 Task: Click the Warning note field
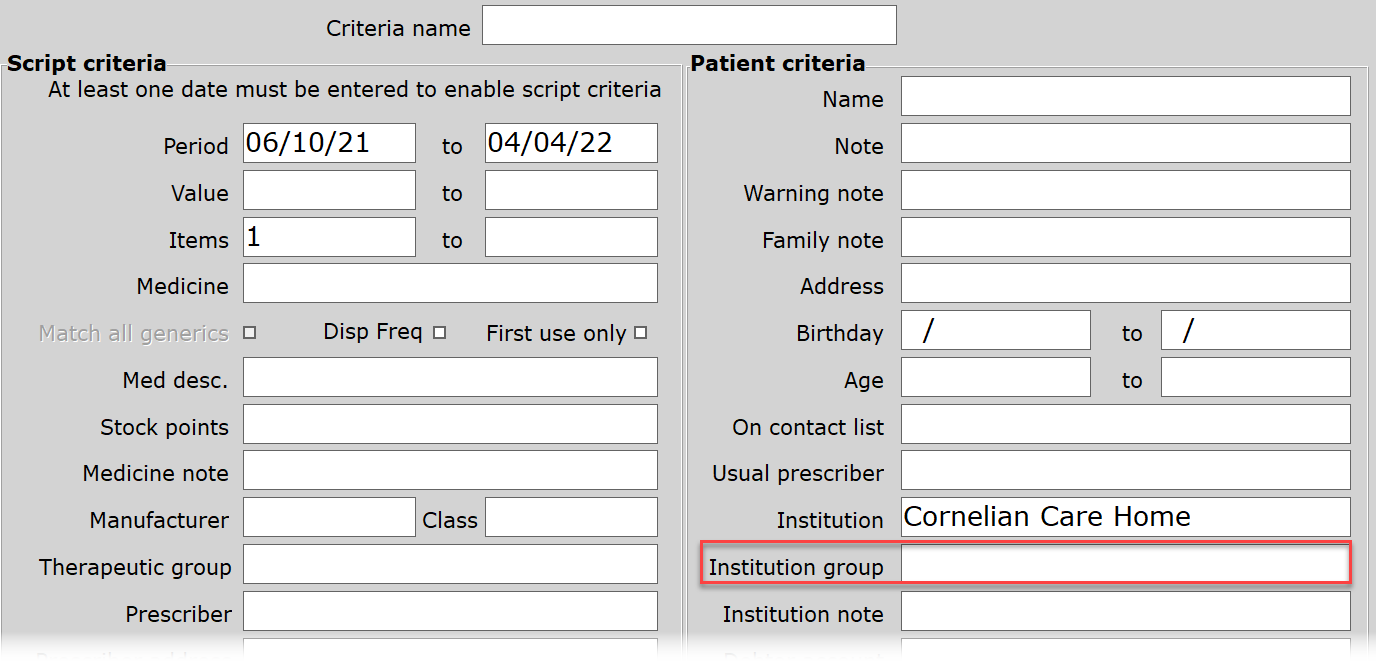(x=1125, y=190)
